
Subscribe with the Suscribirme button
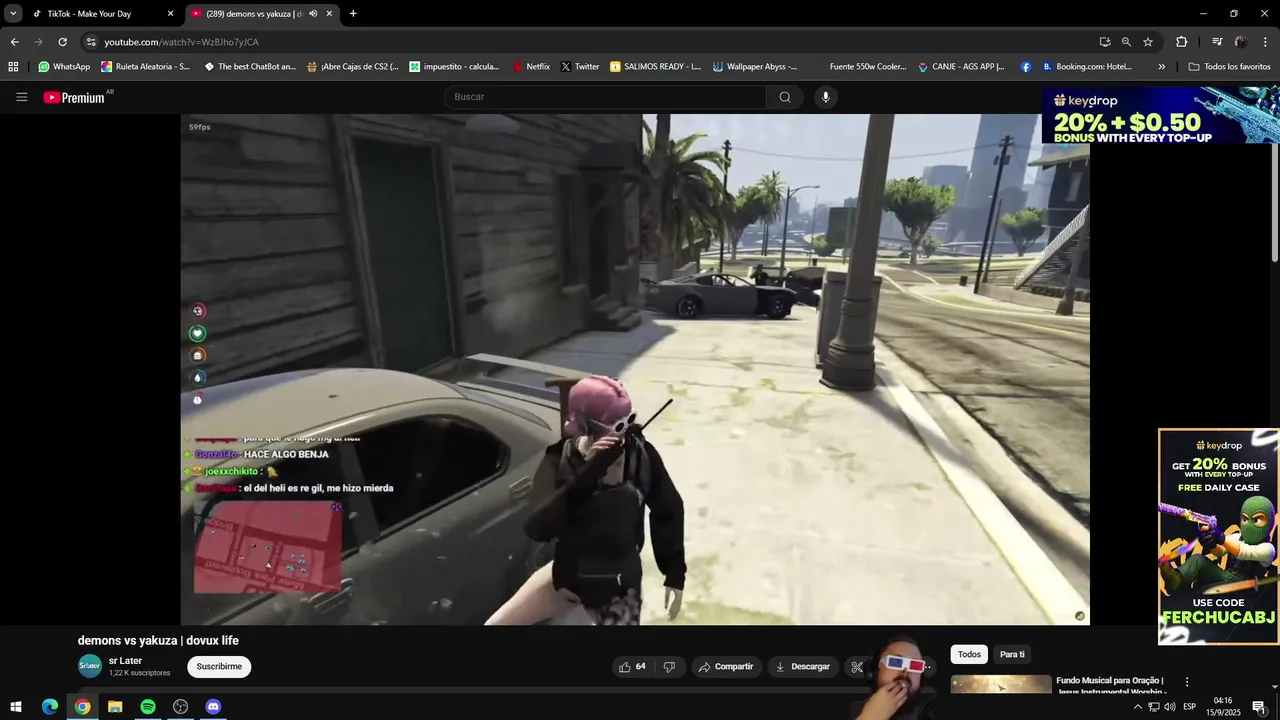[x=219, y=667]
